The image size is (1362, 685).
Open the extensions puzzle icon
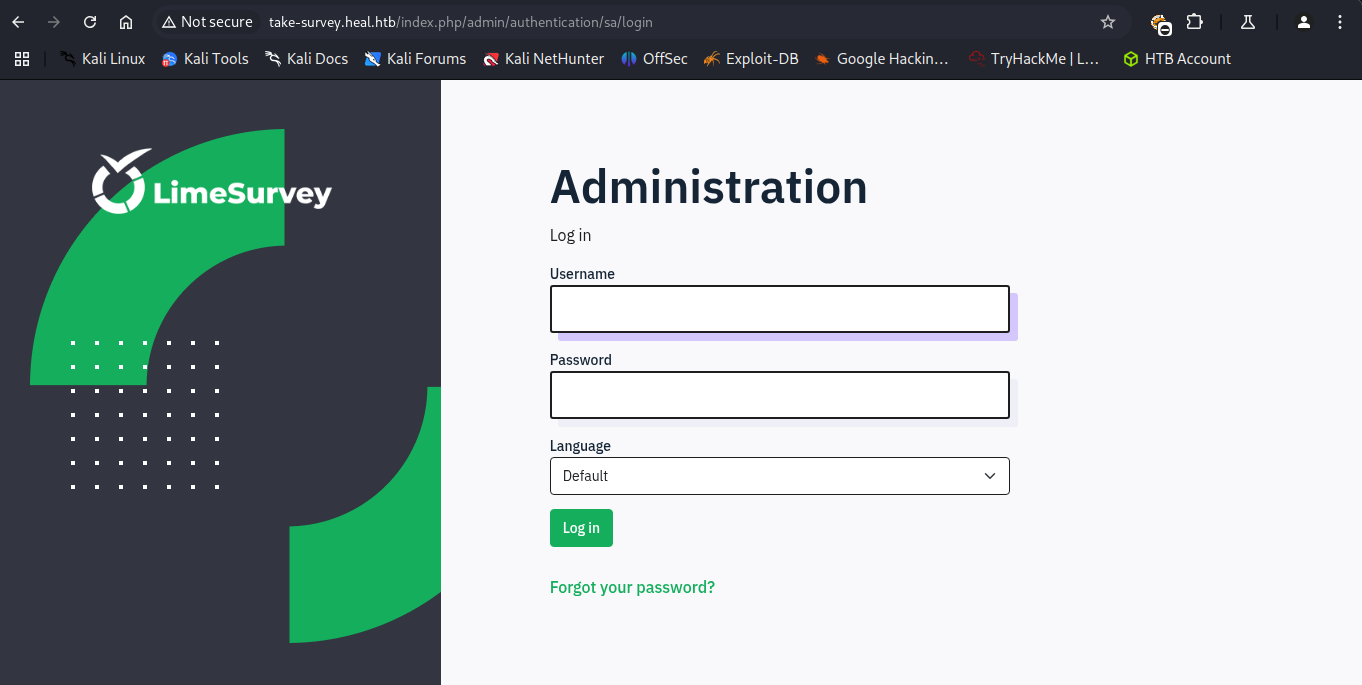click(1194, 22)
